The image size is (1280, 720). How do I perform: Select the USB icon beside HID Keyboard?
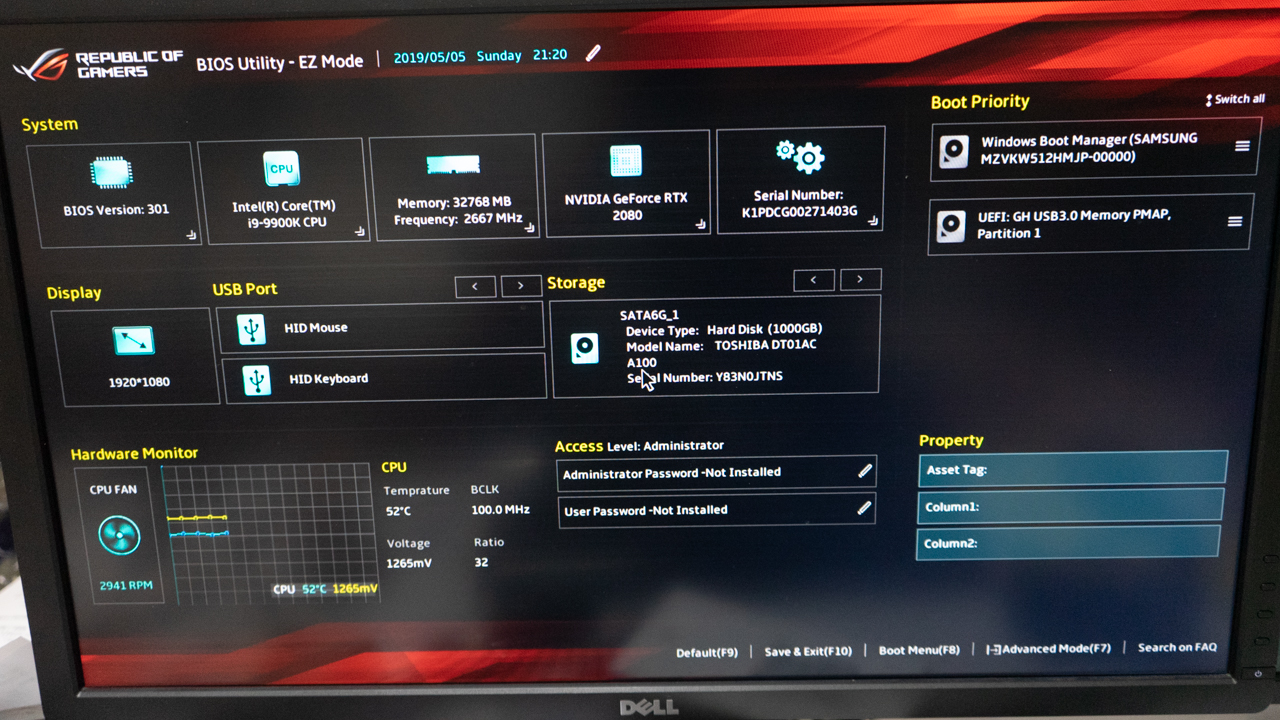[x=257, y=380]
